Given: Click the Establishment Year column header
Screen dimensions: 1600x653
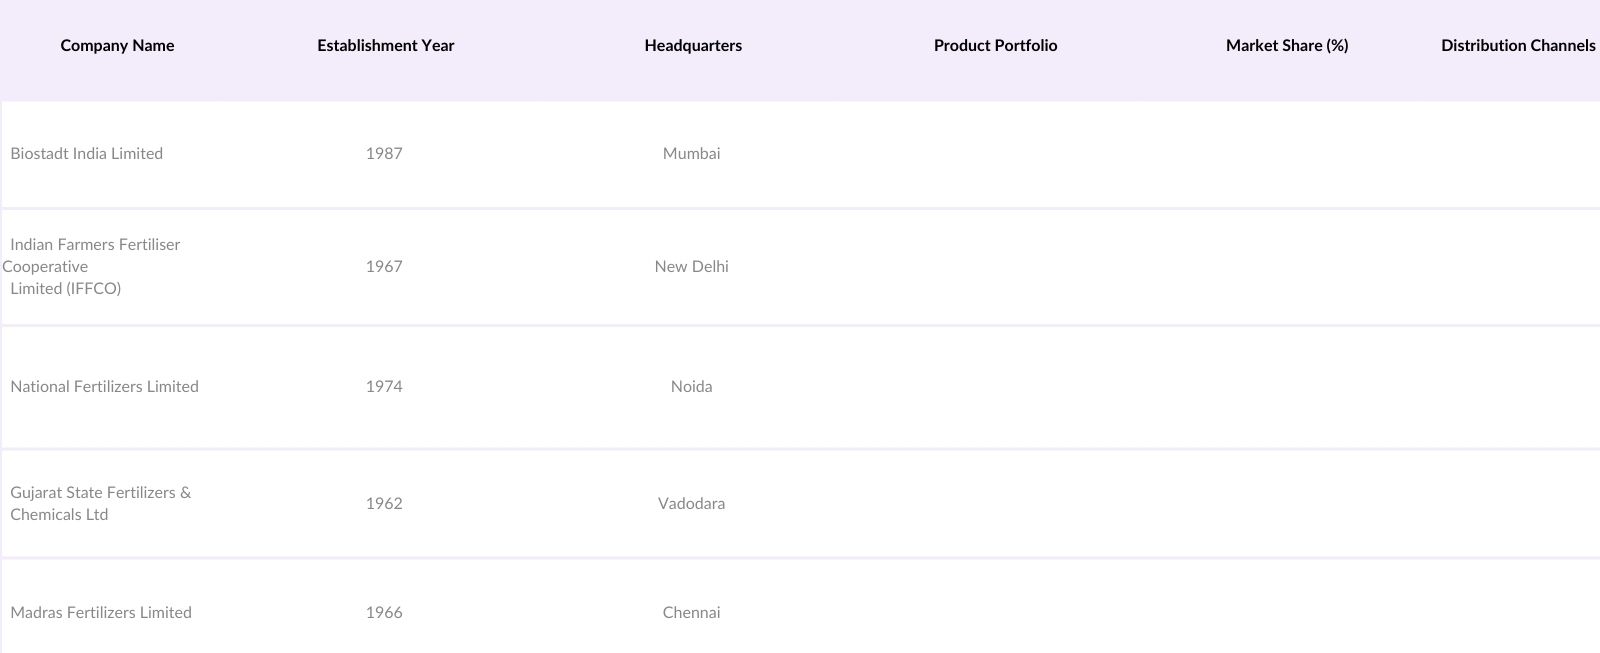Looking at the screenshot, I should pos(385,46).
